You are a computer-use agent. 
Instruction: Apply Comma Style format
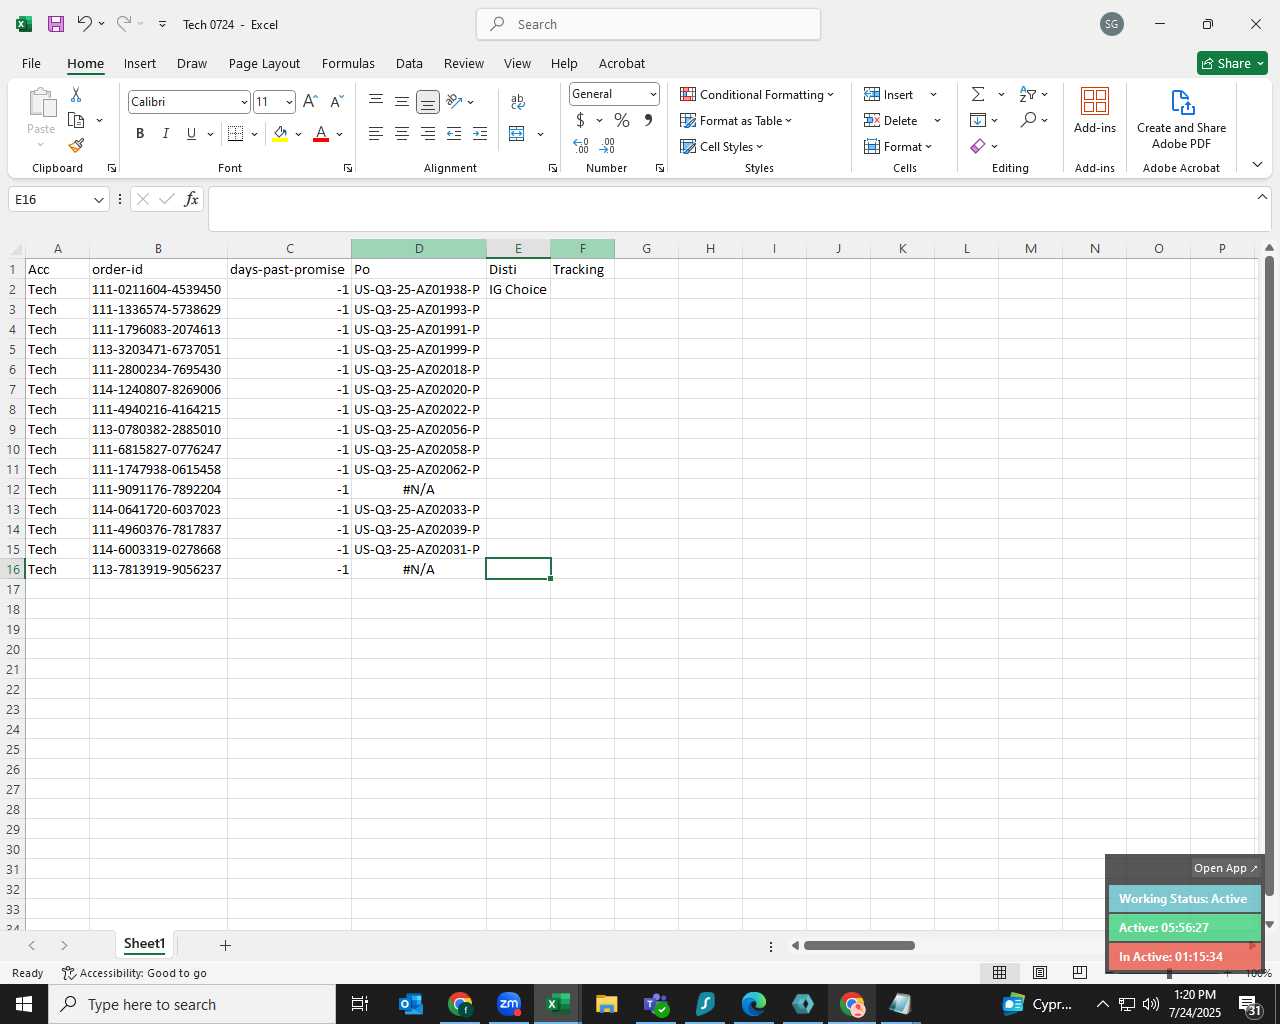coord(648,120)
